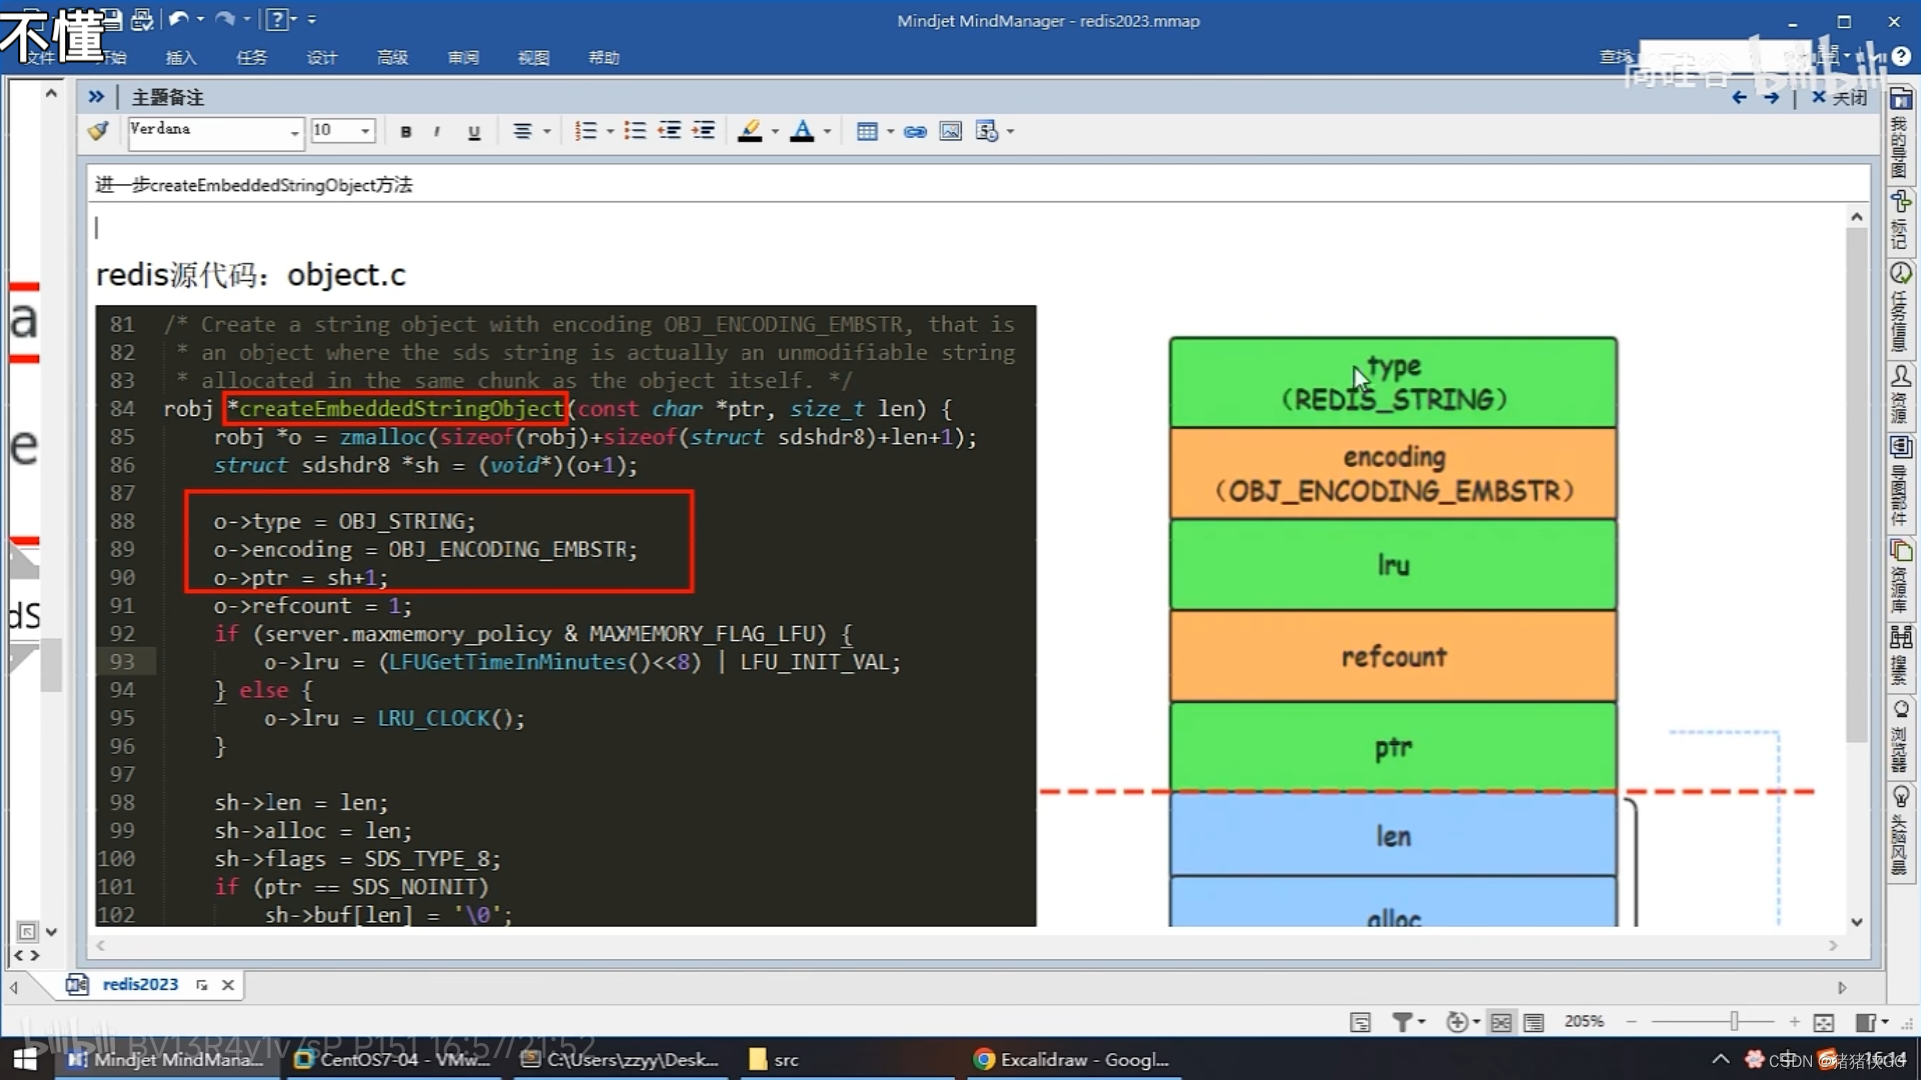Click the filter funnel icon in status bar
This screenshot has height=1080, width=1921.
pos(1402,1021)
